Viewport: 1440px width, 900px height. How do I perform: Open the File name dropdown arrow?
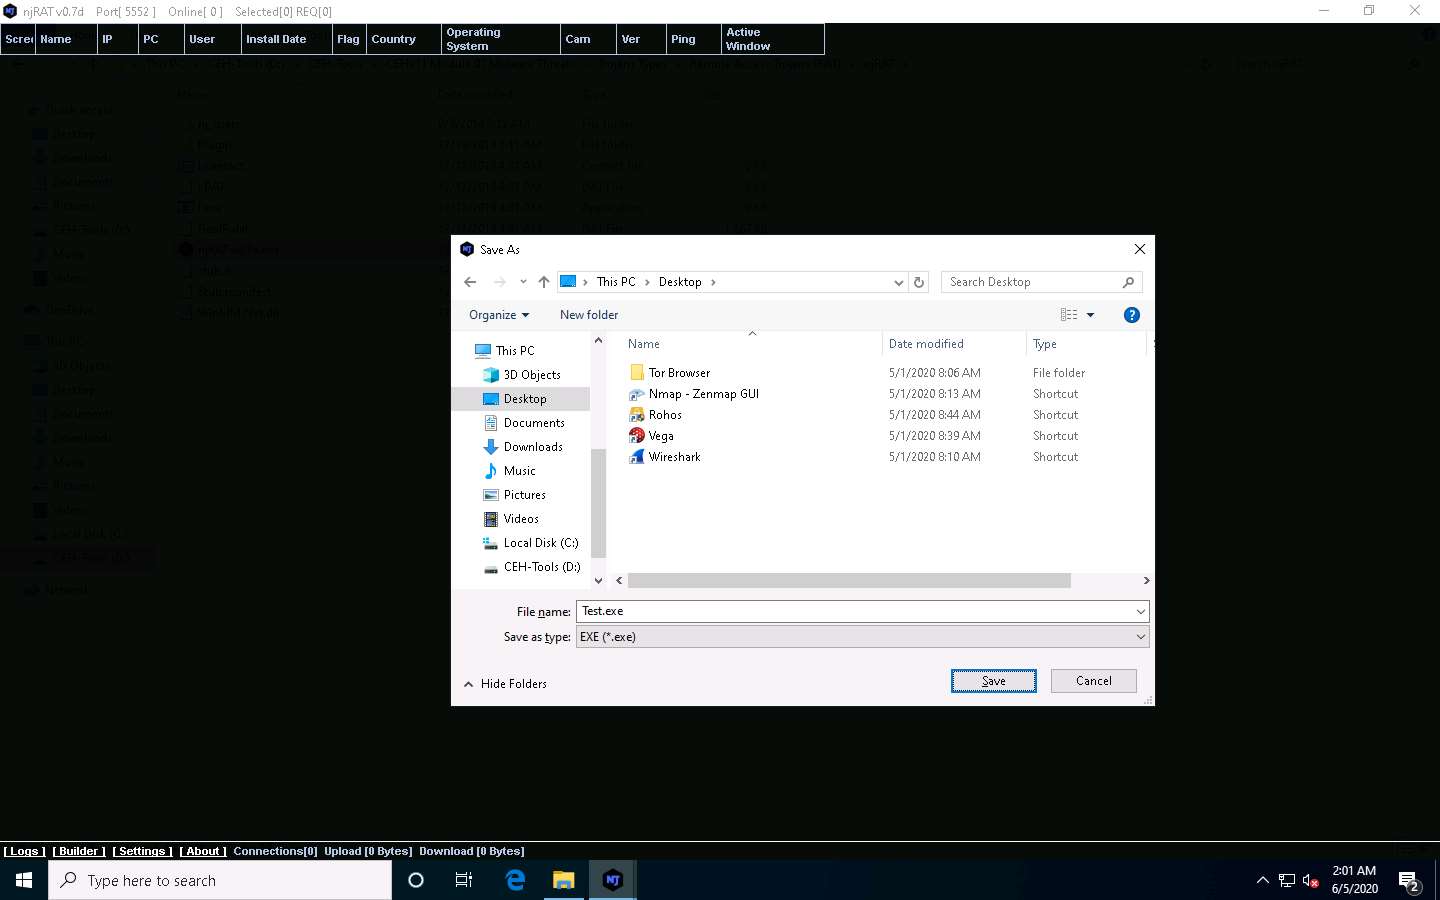[1140, 611]
